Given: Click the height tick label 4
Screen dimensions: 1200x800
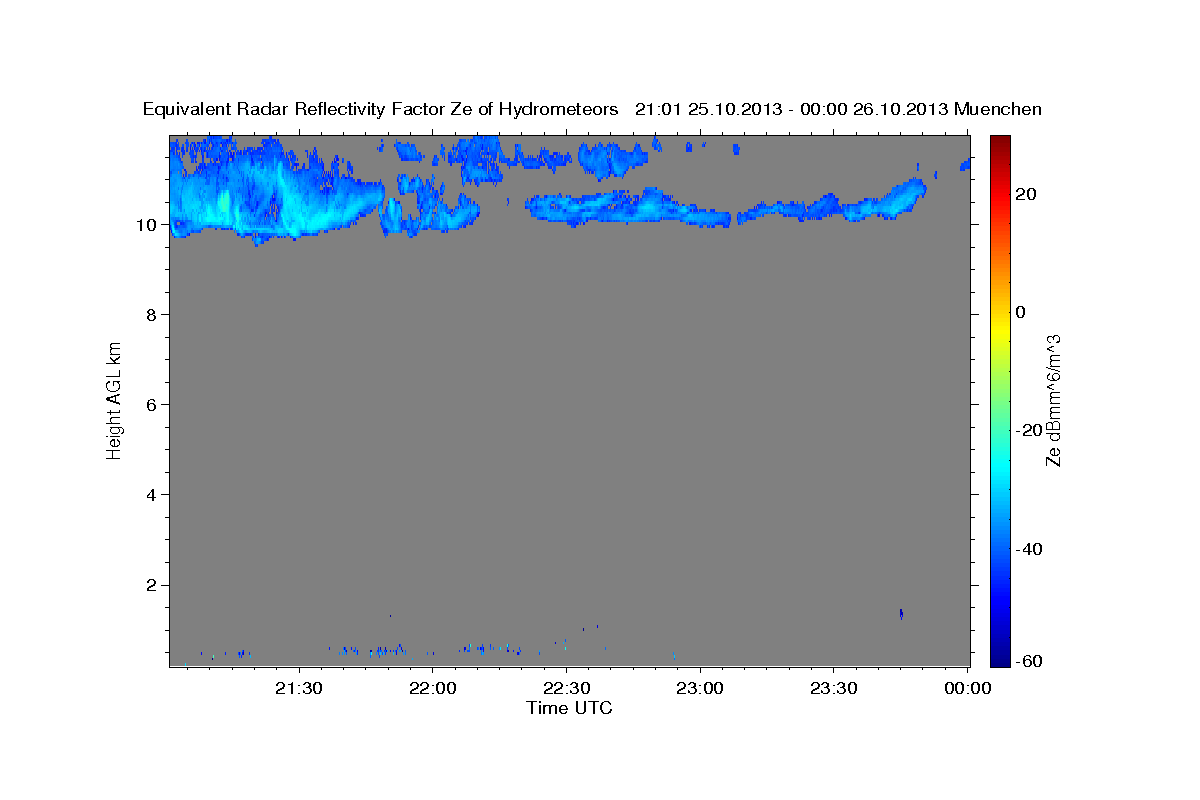Looking at the screenshot, I should pos(152,495).
